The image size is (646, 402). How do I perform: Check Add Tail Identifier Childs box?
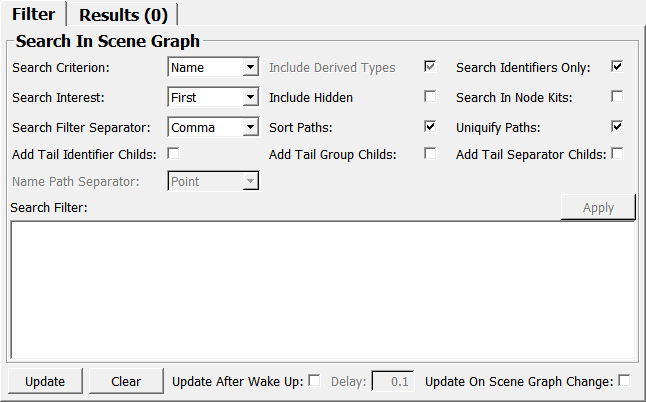tap(173, 153)
